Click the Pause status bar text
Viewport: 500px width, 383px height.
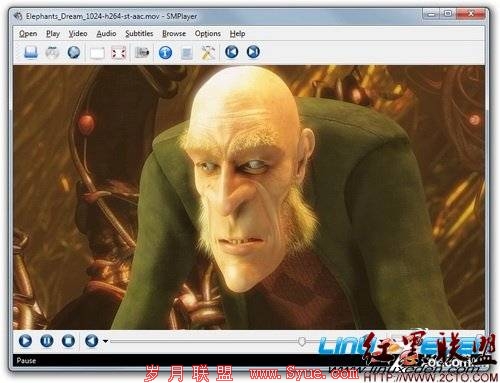pyautogui.click(x=26, y=360)
